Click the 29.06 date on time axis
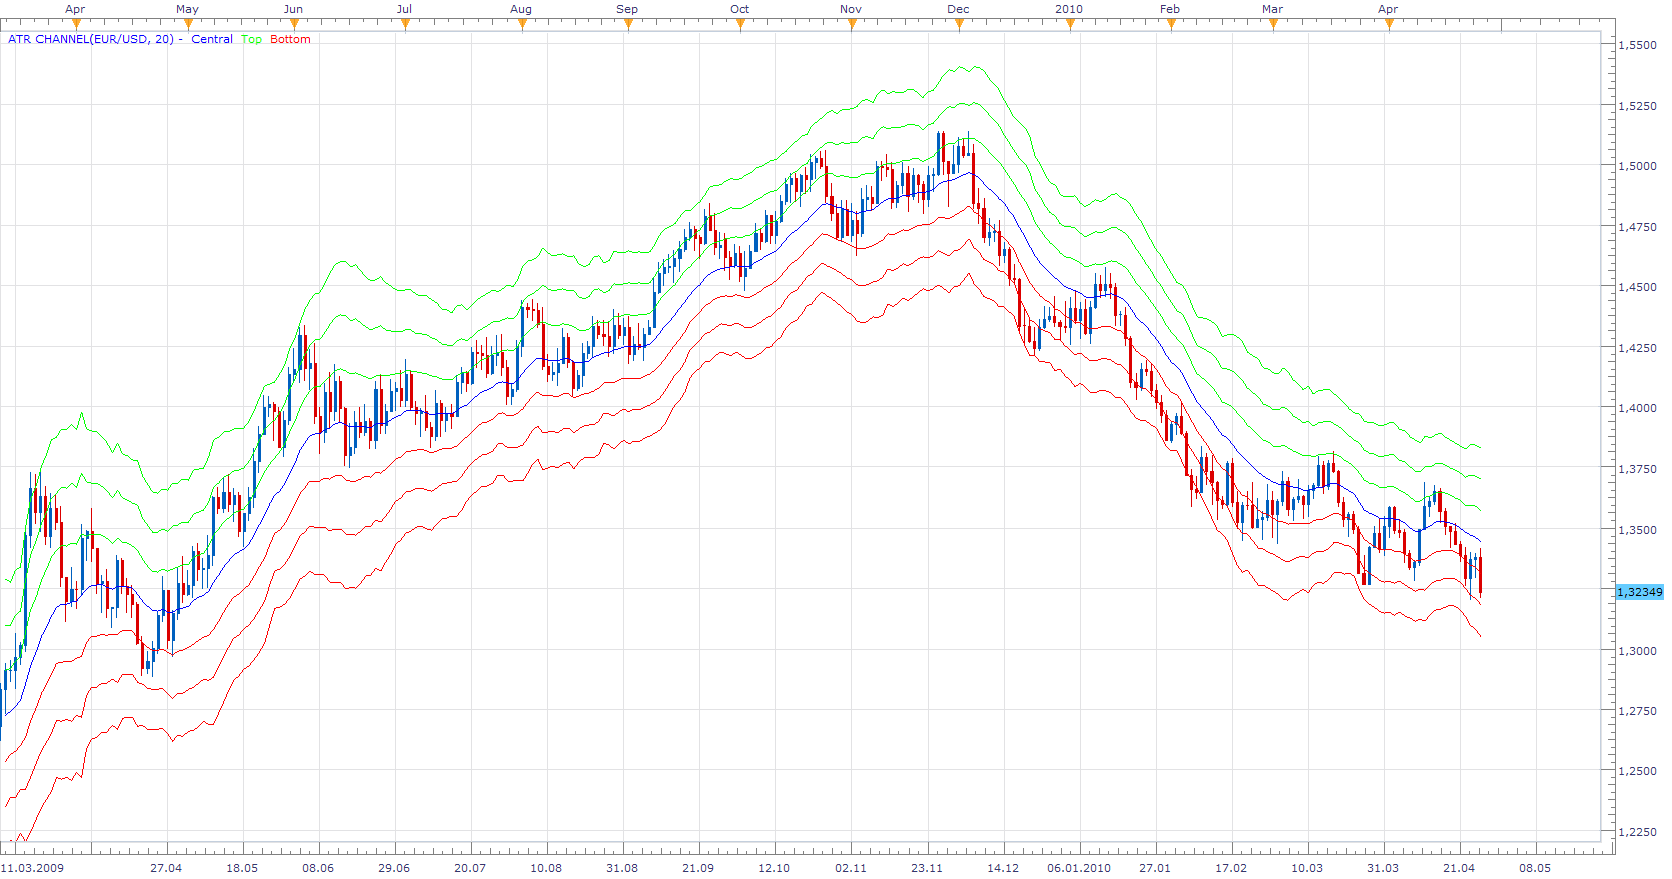This screenshot has width=1672, height=879. 394,867
